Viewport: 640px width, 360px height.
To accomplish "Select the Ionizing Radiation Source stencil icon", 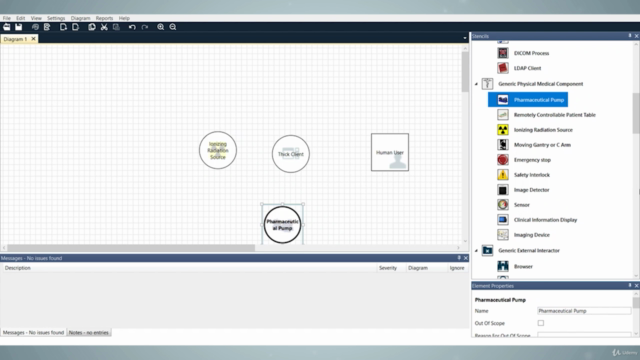I will (x=503, y=130).
